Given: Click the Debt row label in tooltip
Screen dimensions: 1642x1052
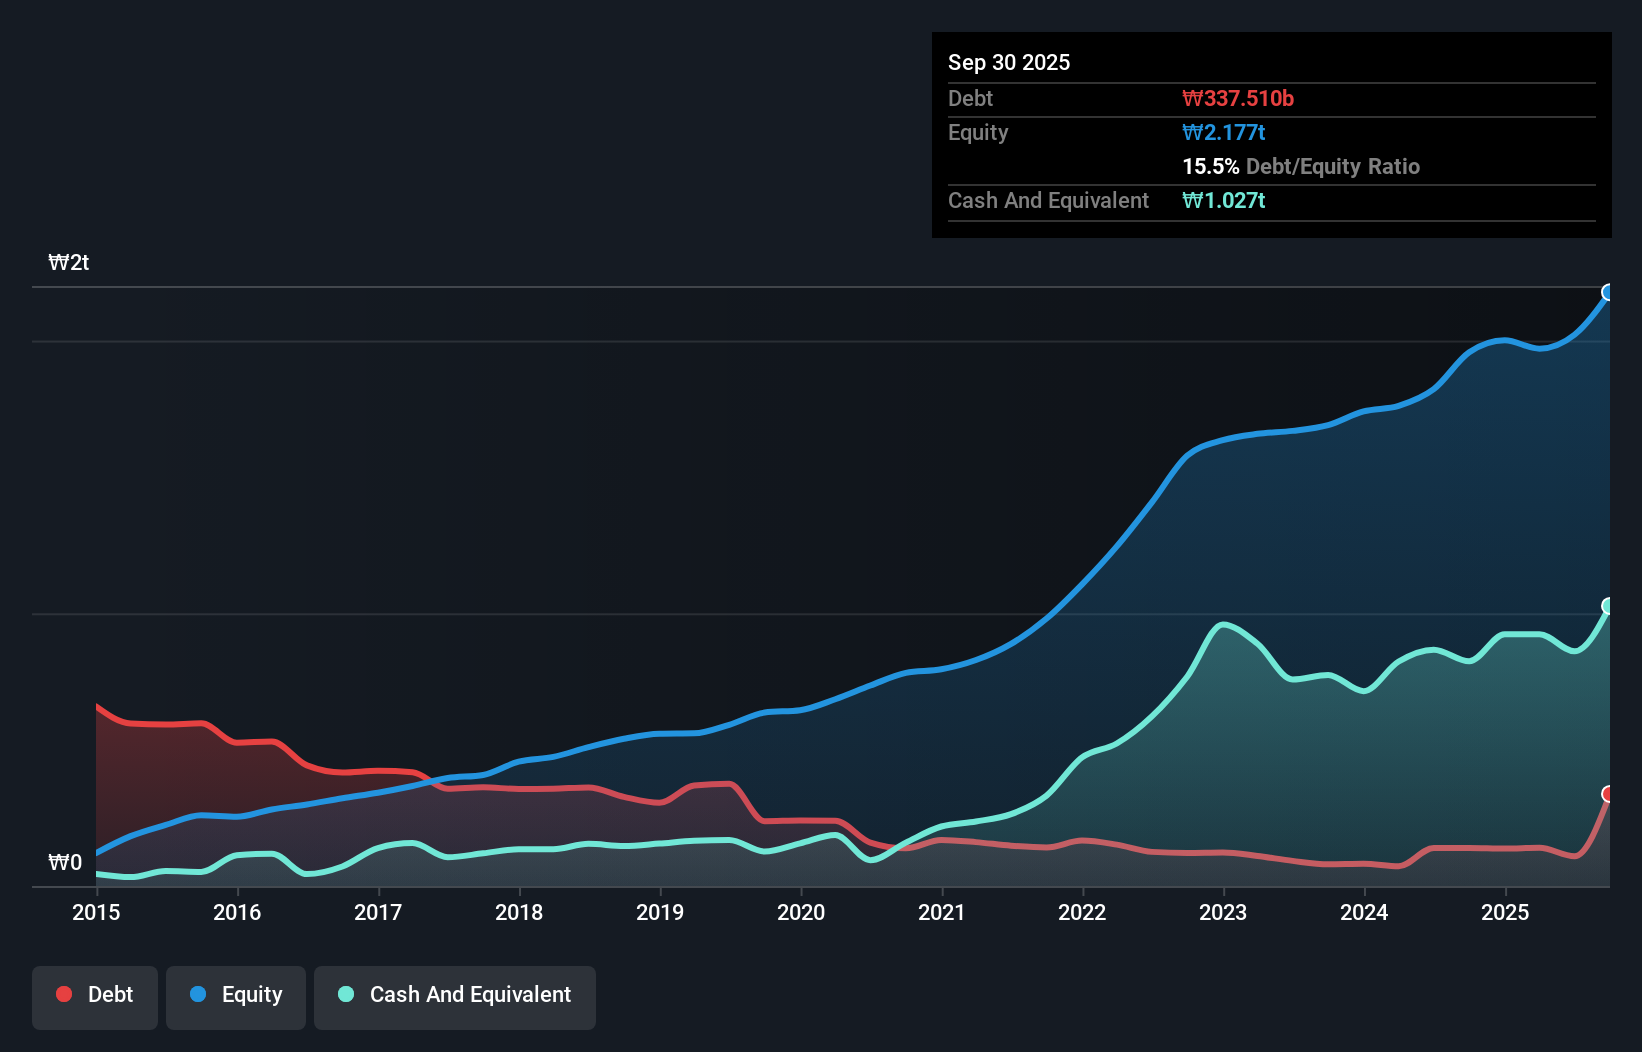Looking at the screenshot, I should (970, 98).
